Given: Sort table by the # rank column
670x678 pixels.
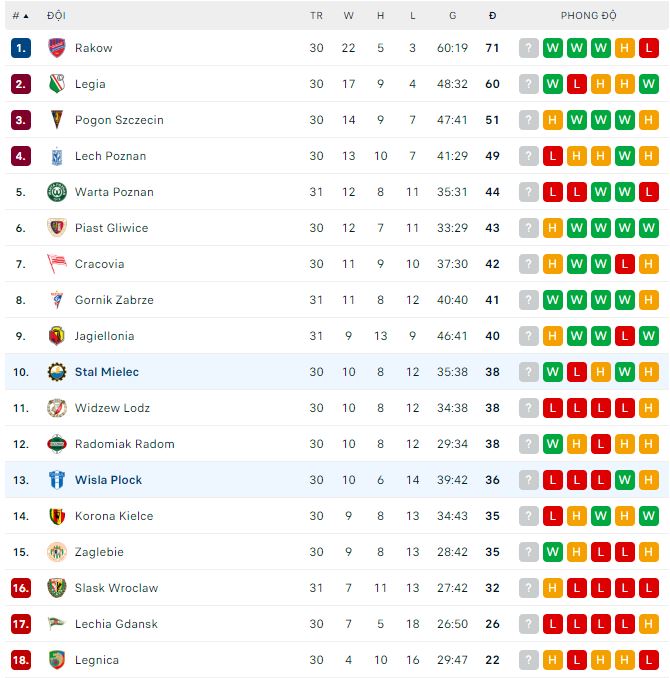Looking at the screenshot, I should click(x=20, y=16).
